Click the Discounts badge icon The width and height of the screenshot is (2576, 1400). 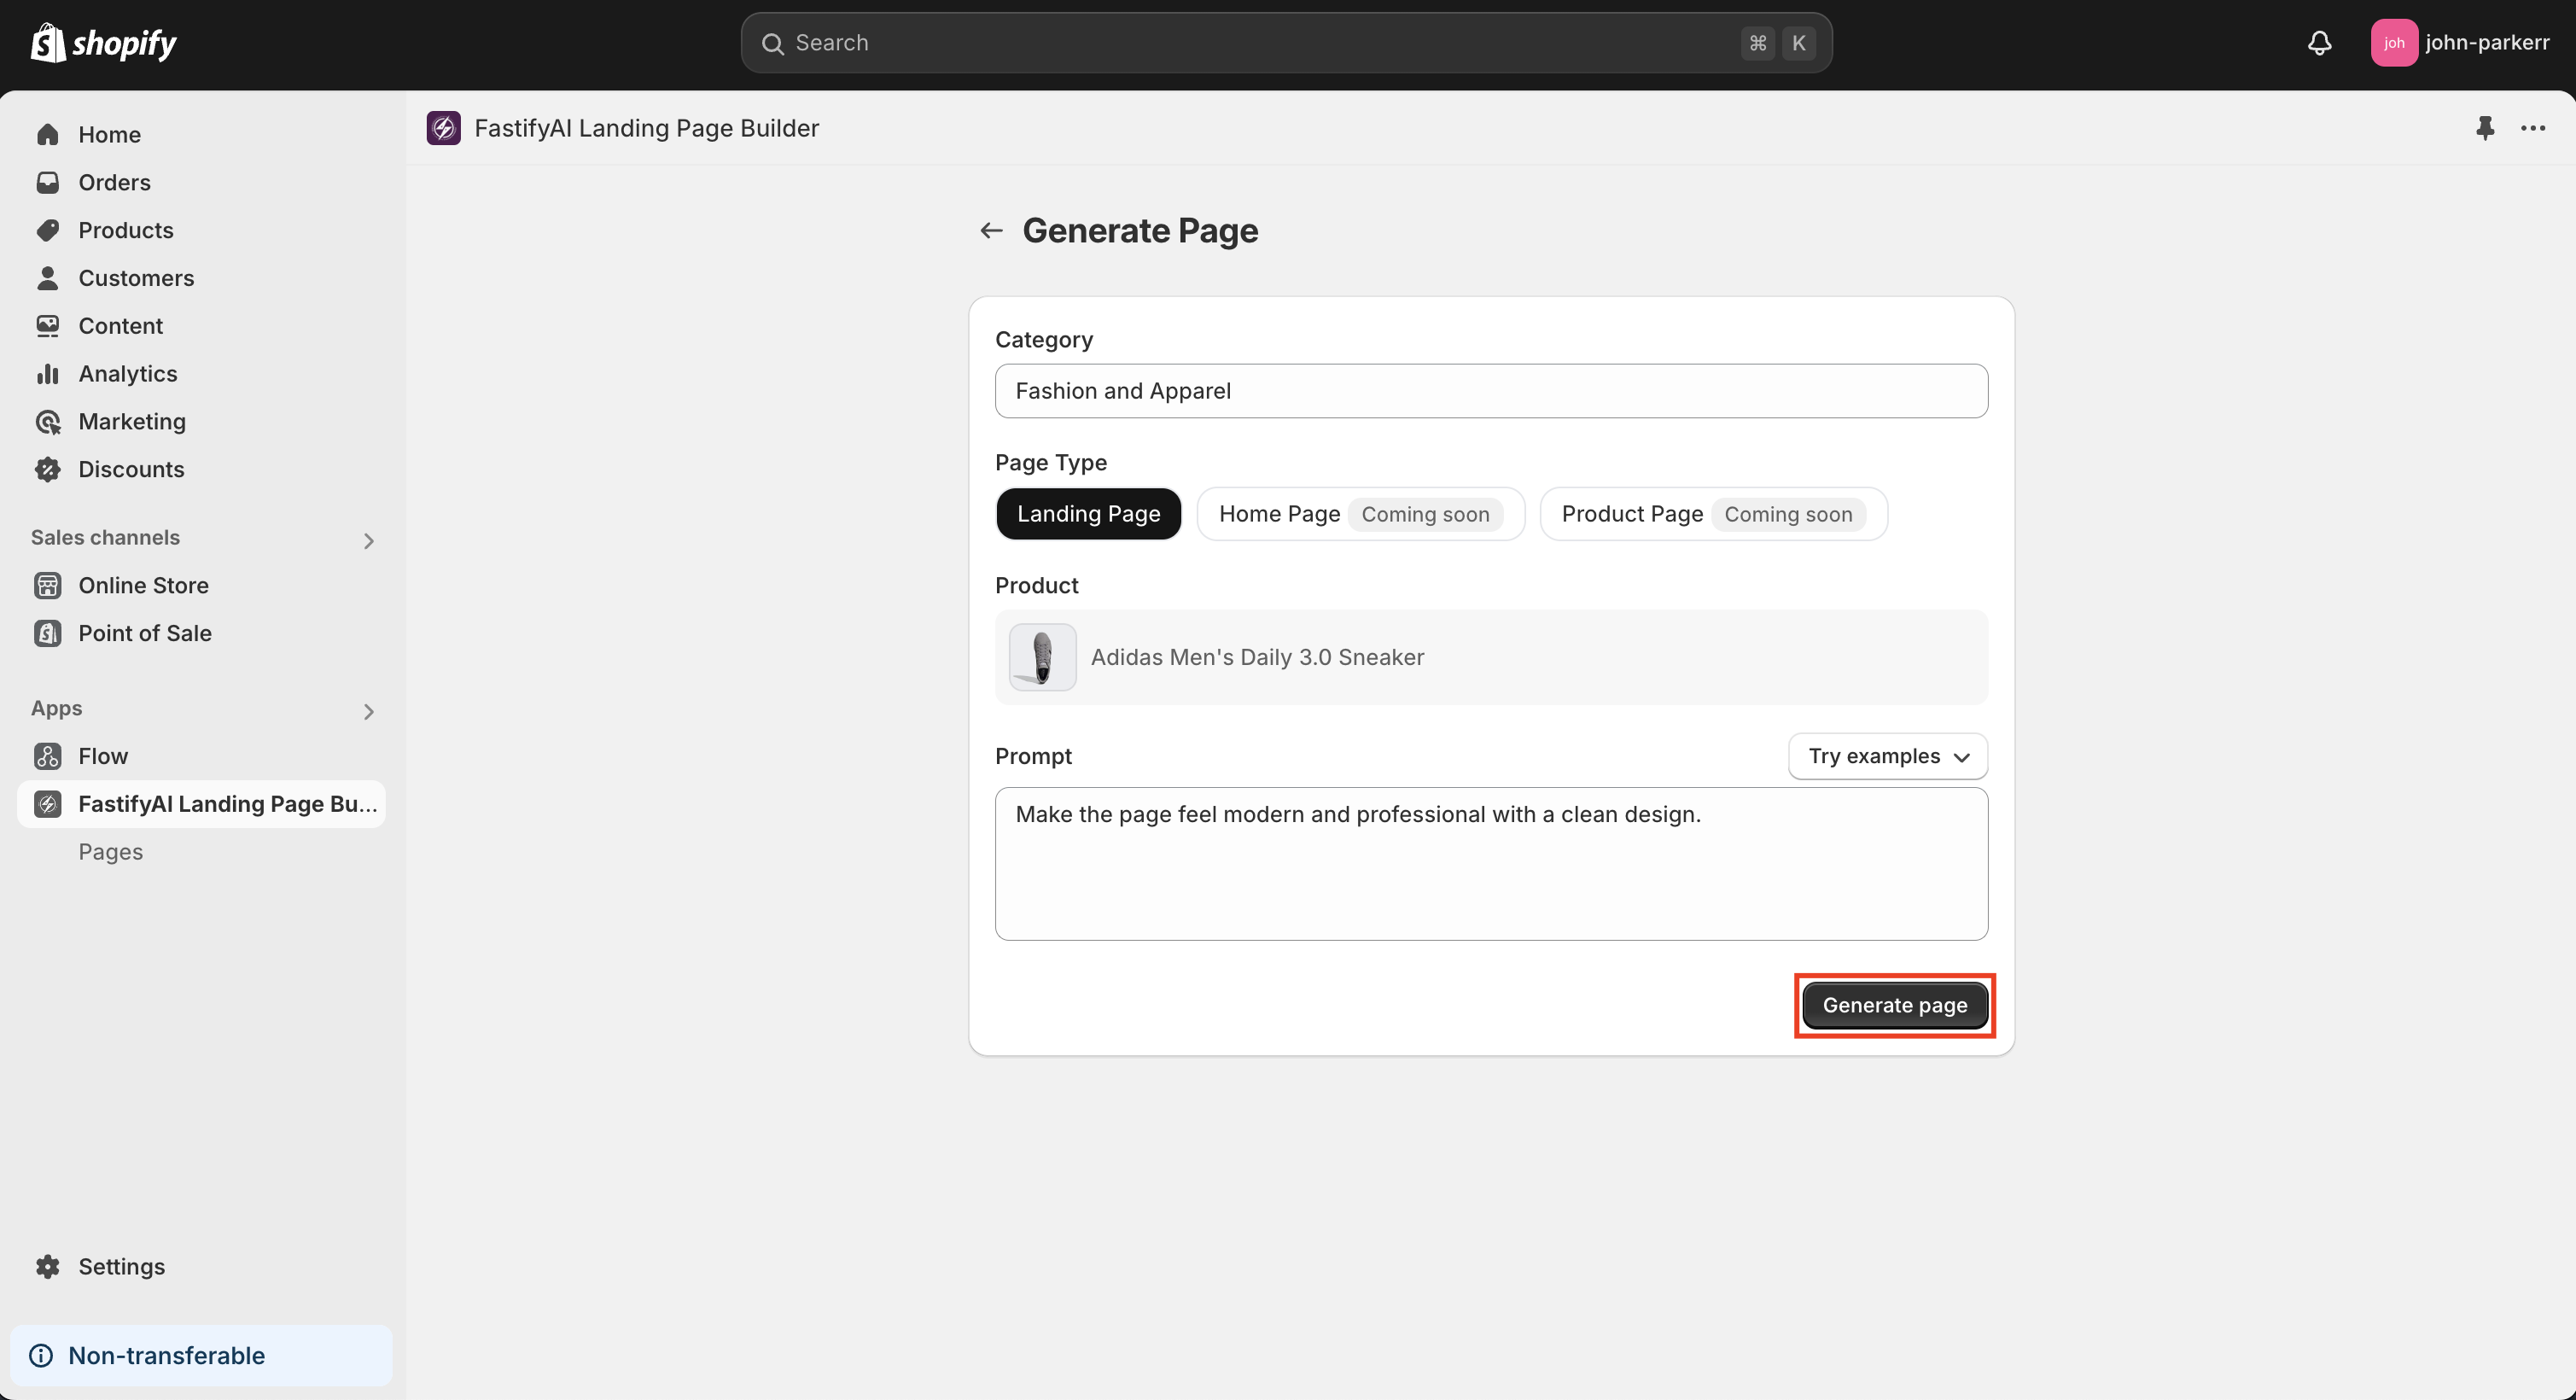tap(48, 469)
